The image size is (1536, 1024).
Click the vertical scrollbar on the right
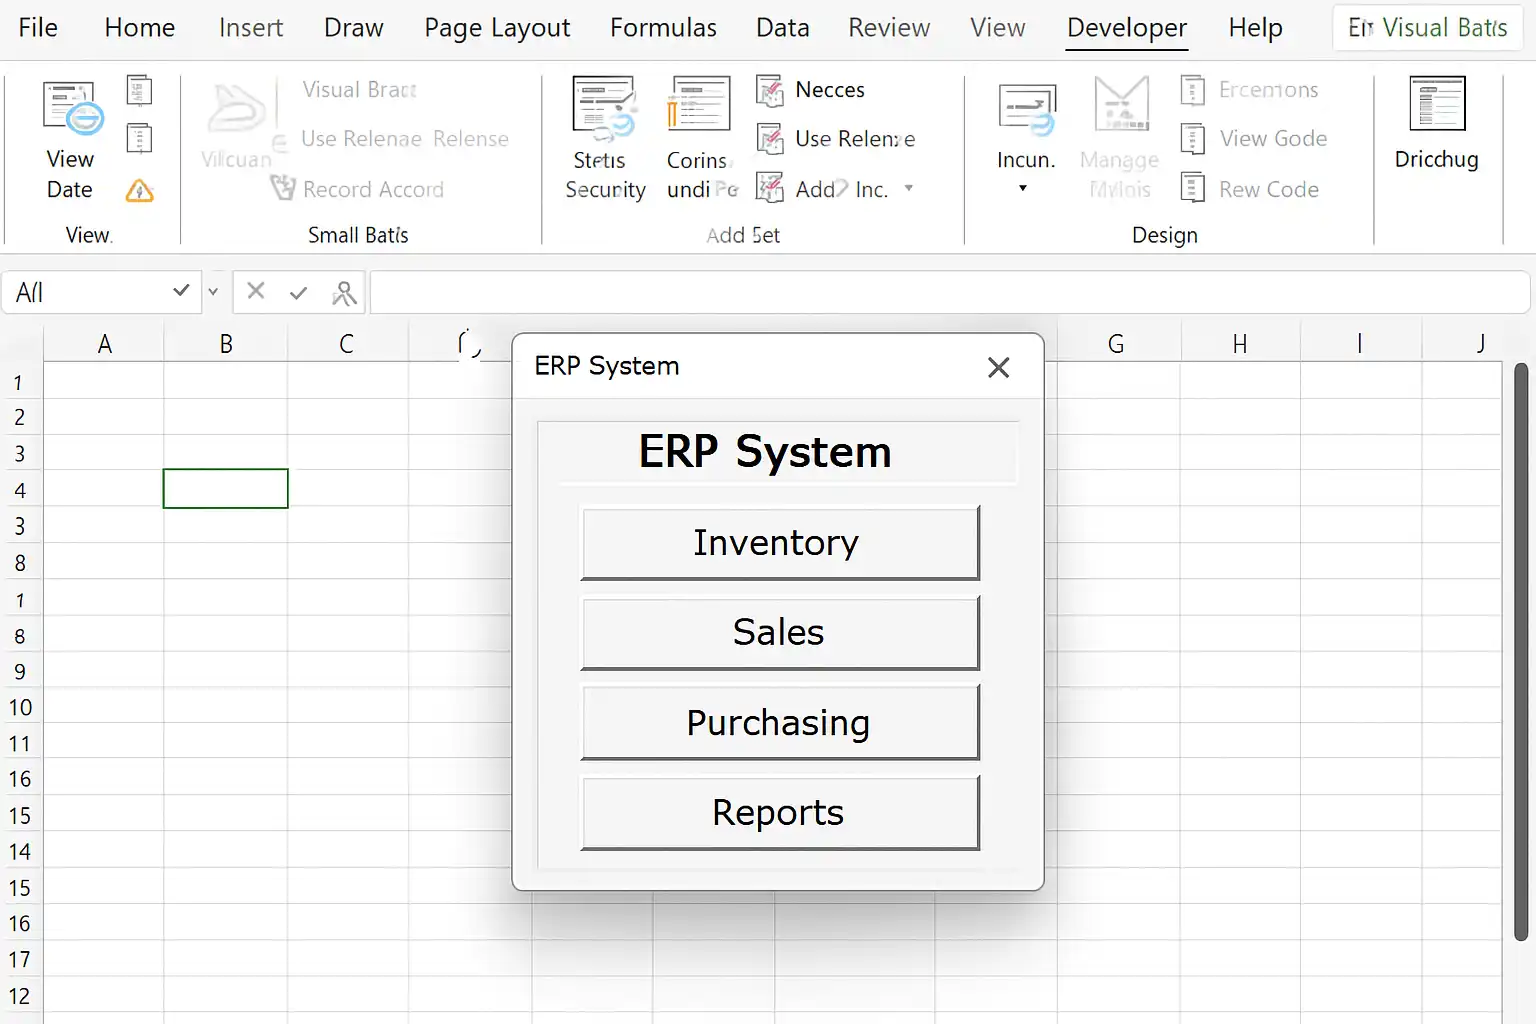[x=1520, y=650]
